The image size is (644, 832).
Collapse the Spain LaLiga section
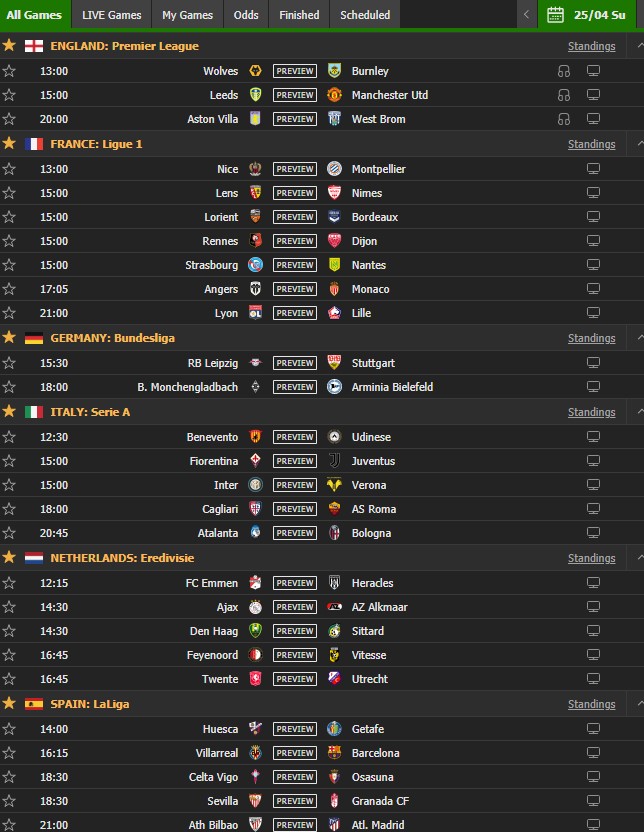[639, 704]
